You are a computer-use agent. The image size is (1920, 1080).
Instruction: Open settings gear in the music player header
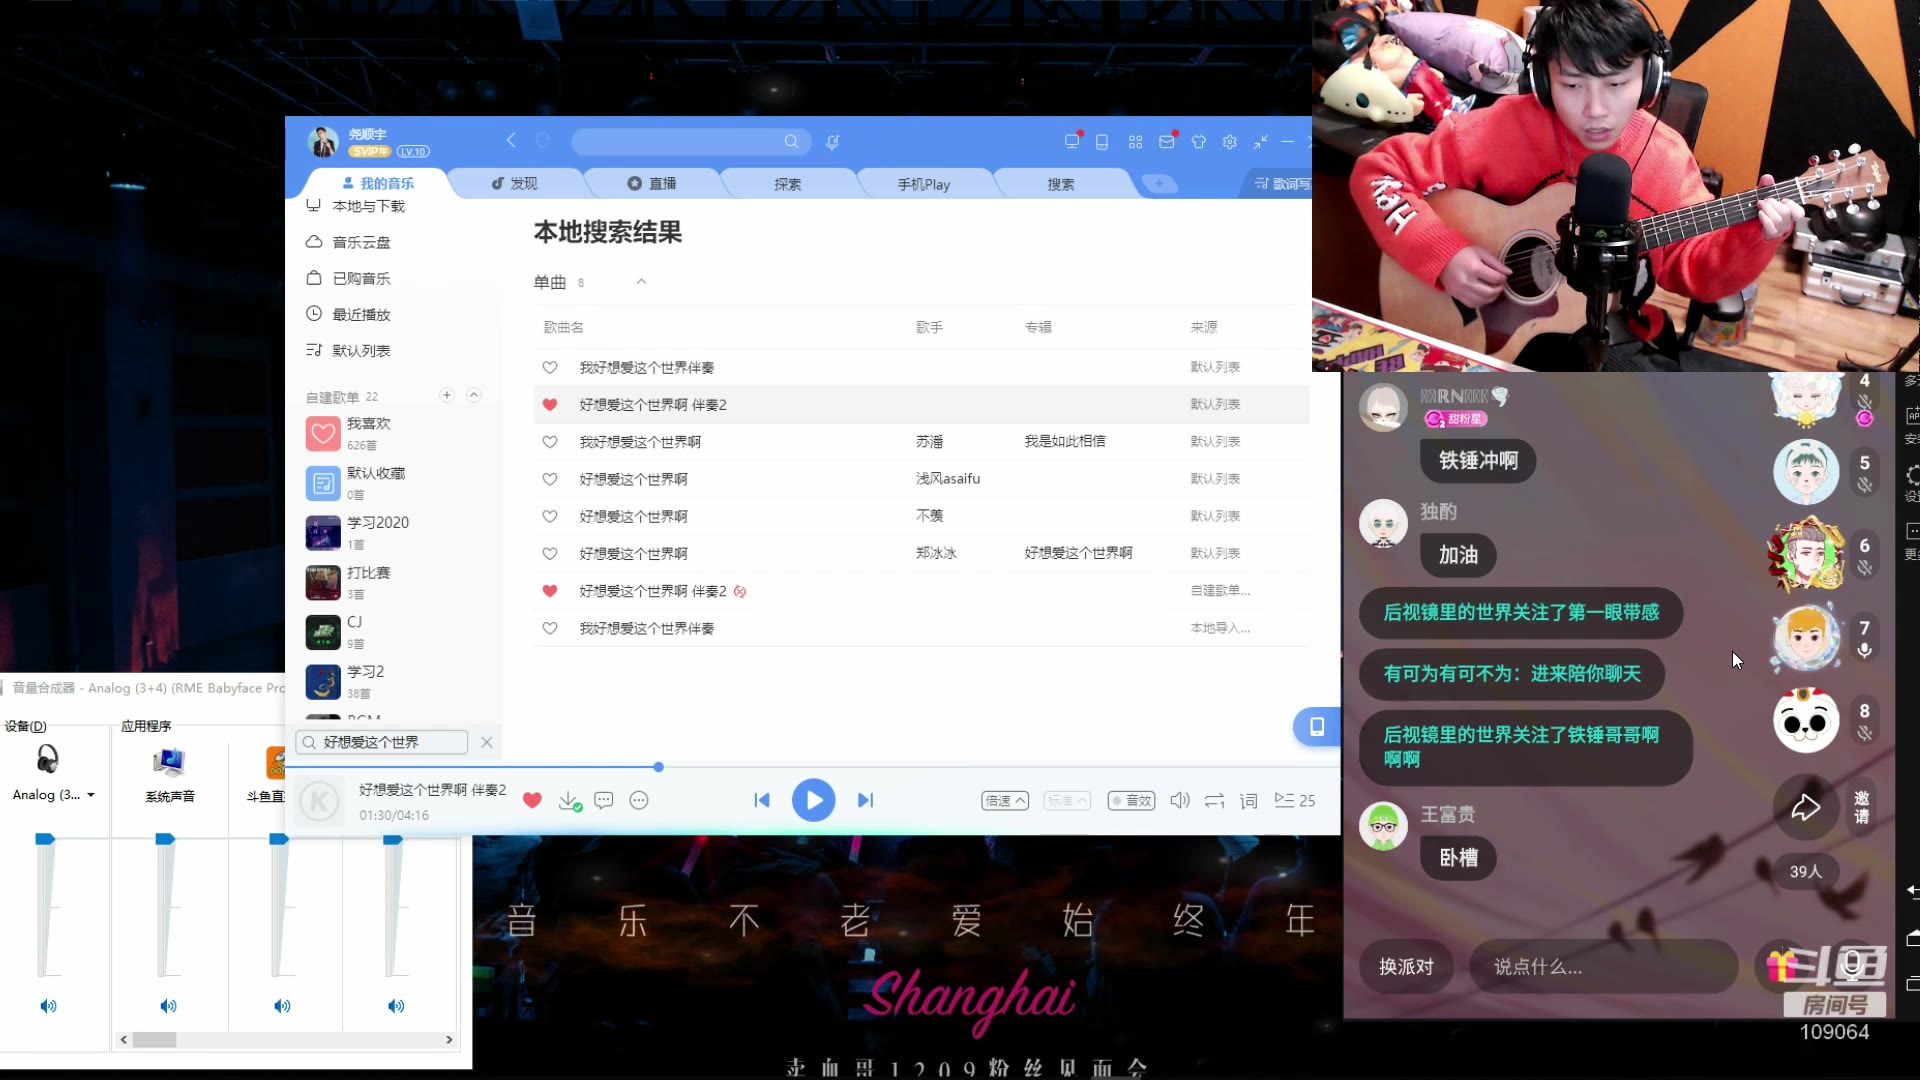point(1230,142)
